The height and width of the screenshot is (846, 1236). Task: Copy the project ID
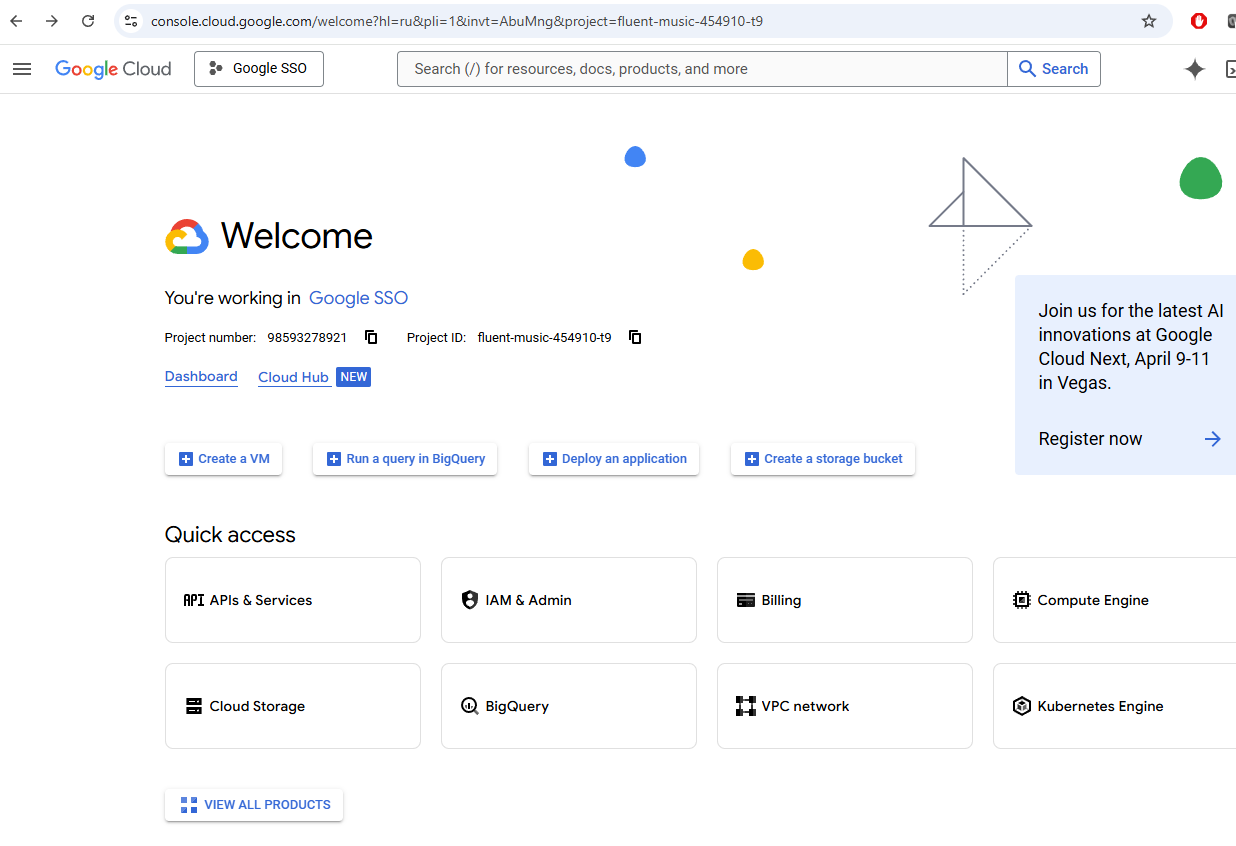tap(635, 337)
